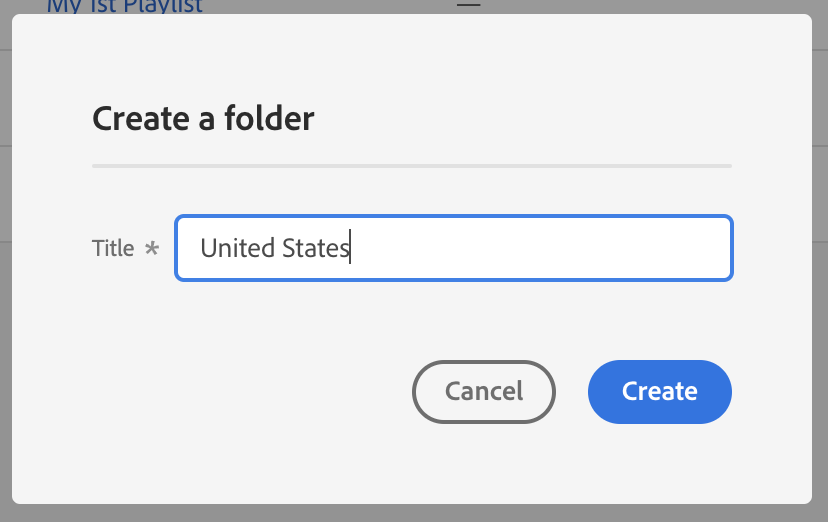Click the dash mark above the dialog
The image size is (828, 522).
click(x=468, y=5)
